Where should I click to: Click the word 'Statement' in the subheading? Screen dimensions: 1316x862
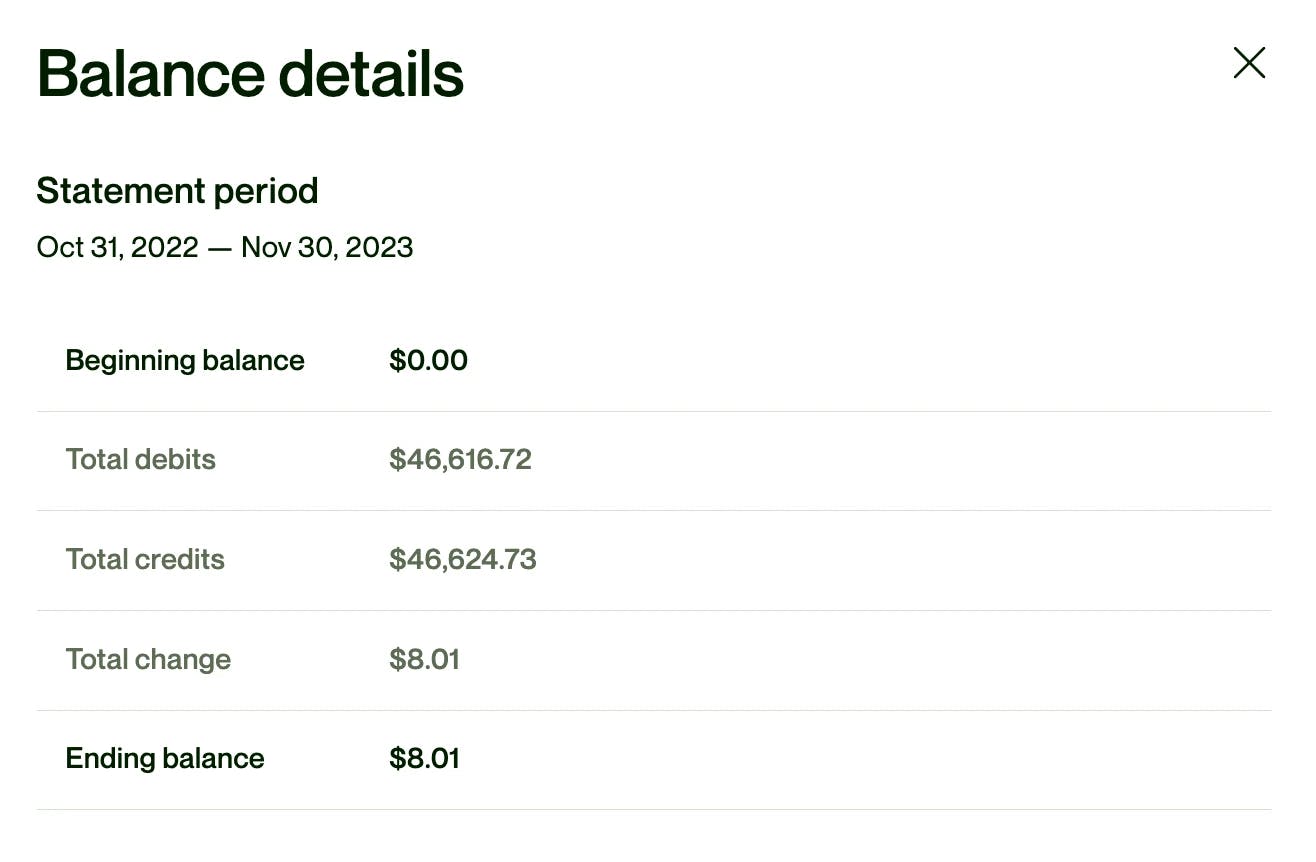tap(115, 190)
